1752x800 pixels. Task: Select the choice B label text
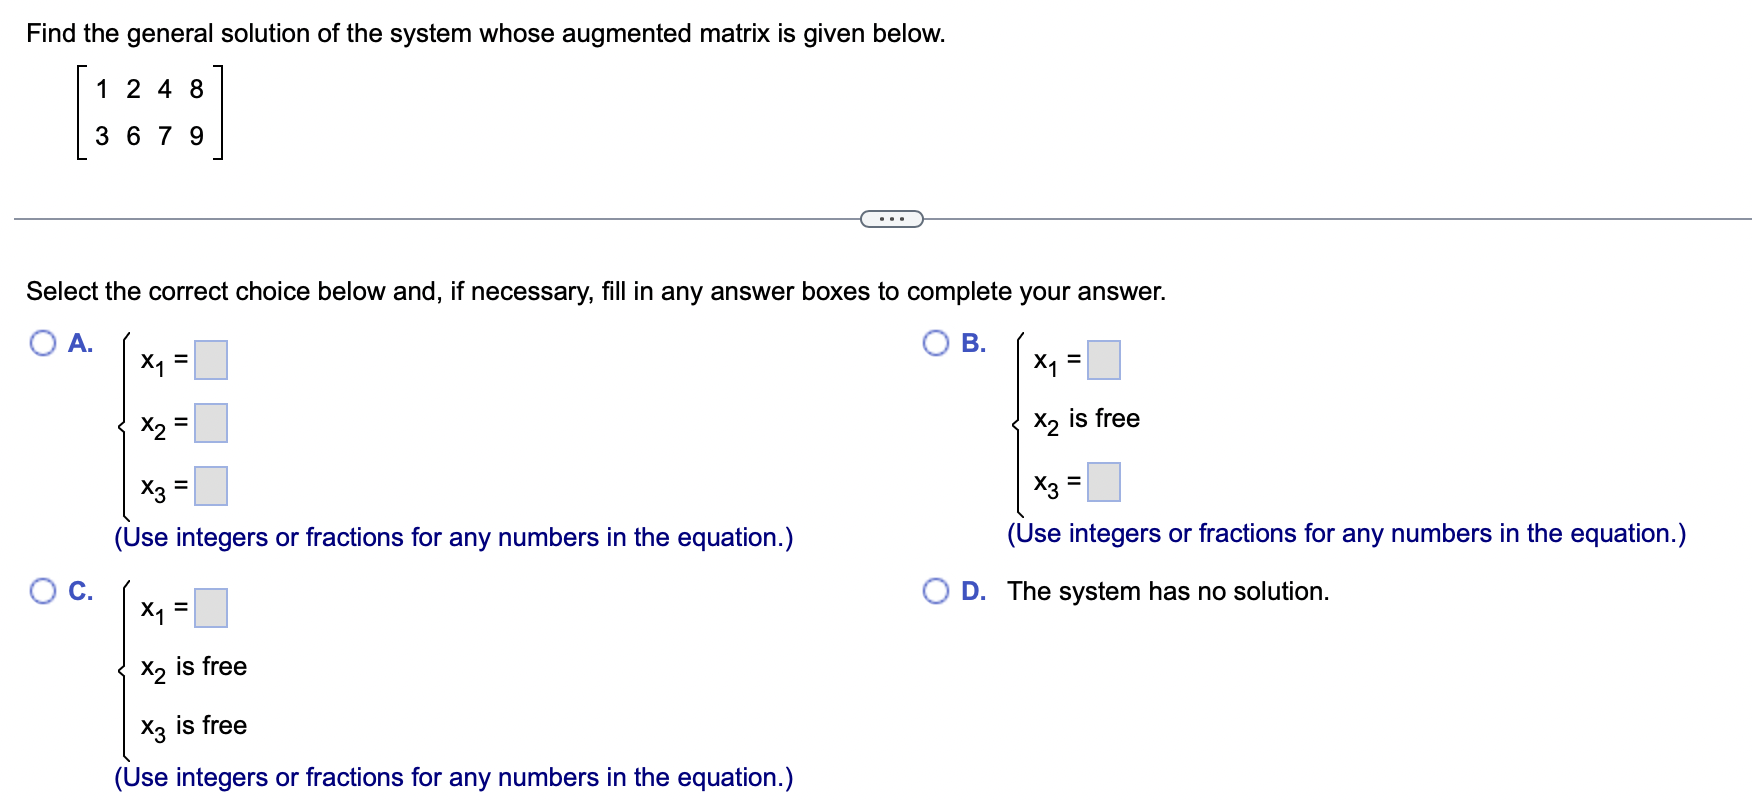click(972, 343)
